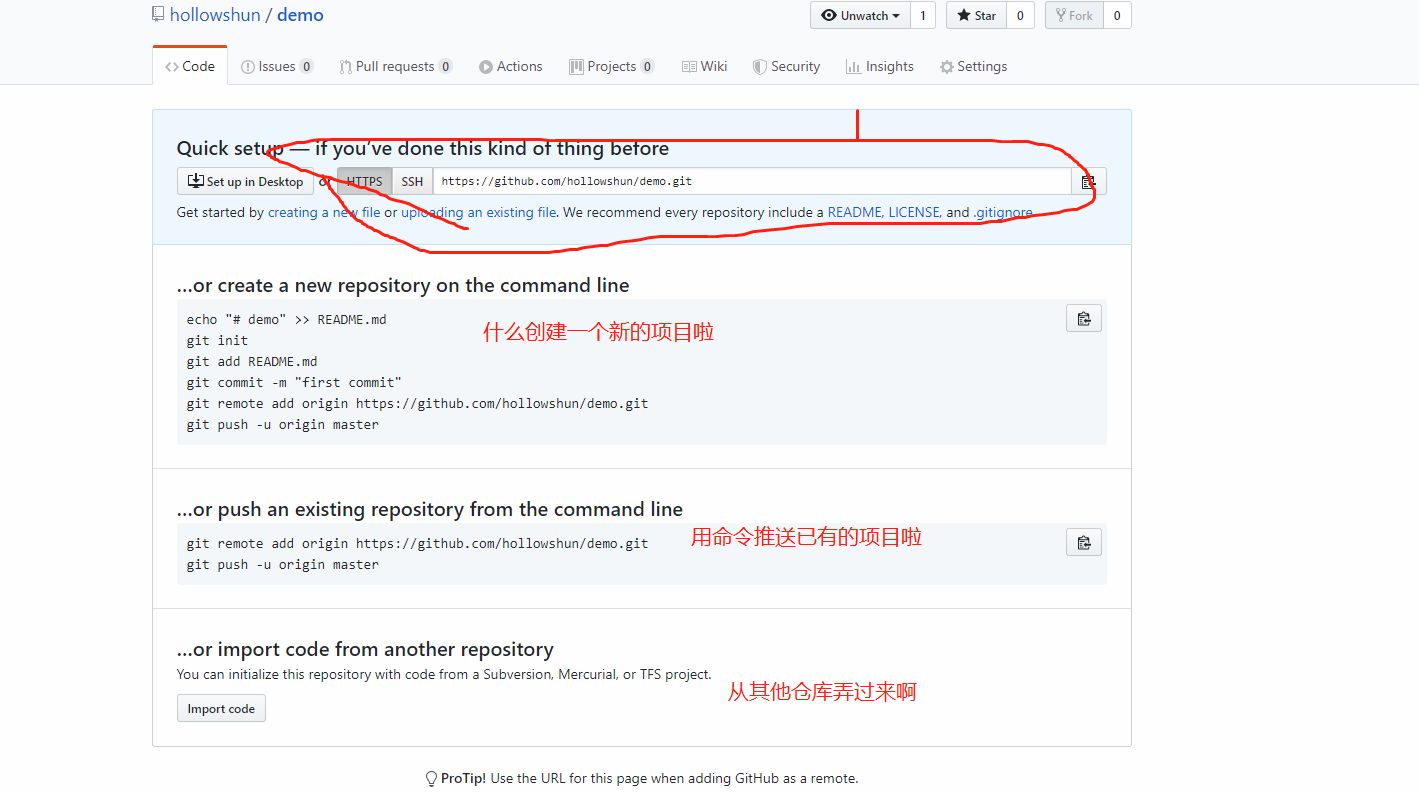
Task: Click the watchers count 1
Action: (x=923, y=15)
